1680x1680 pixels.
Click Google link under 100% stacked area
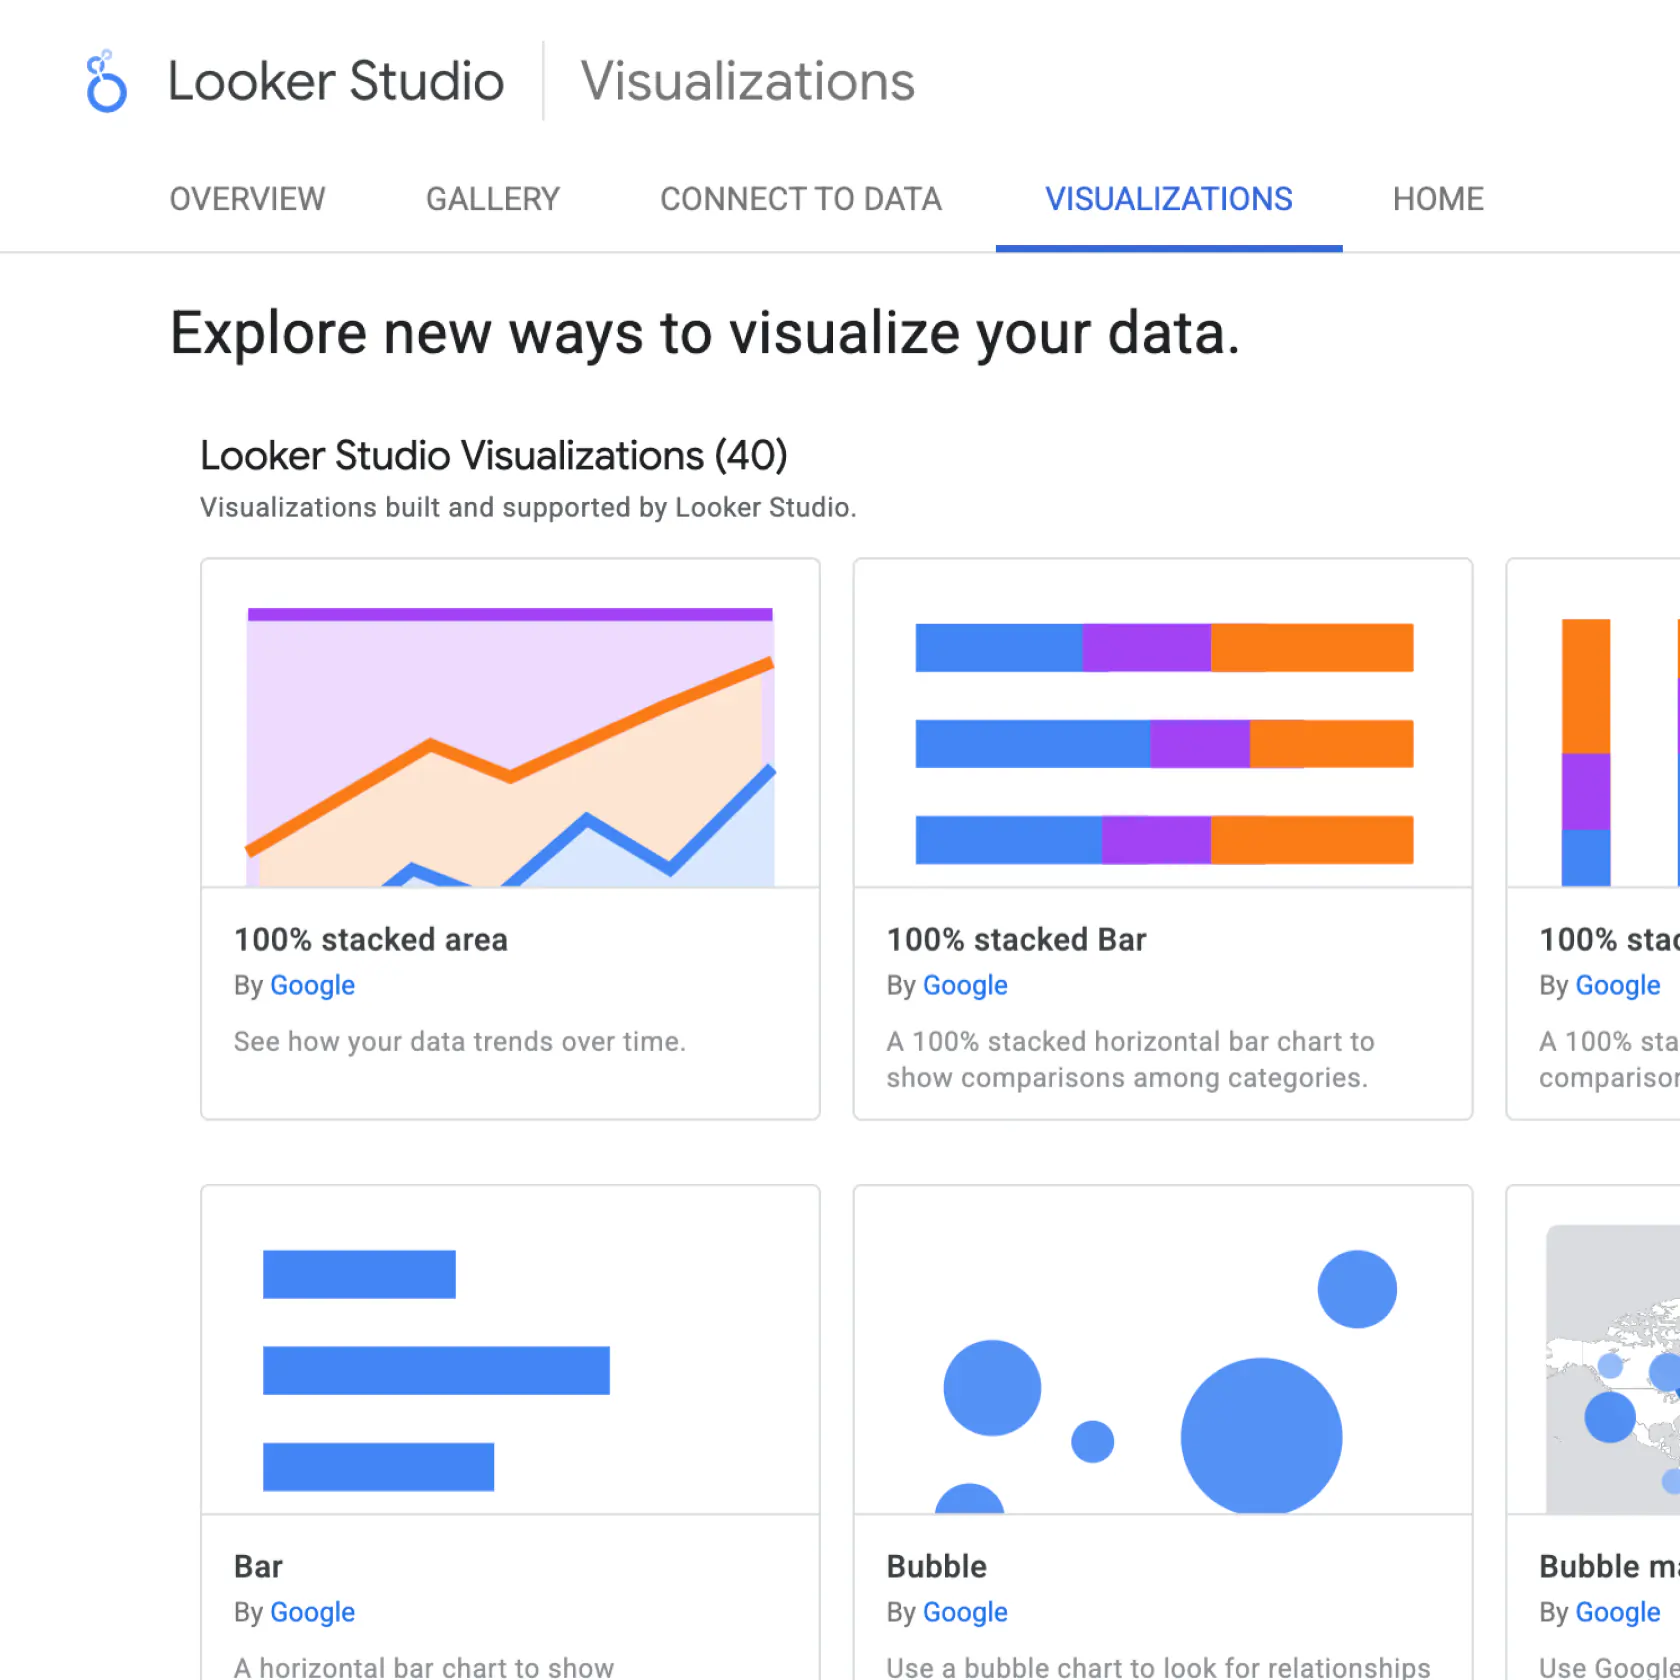point(312,985)
